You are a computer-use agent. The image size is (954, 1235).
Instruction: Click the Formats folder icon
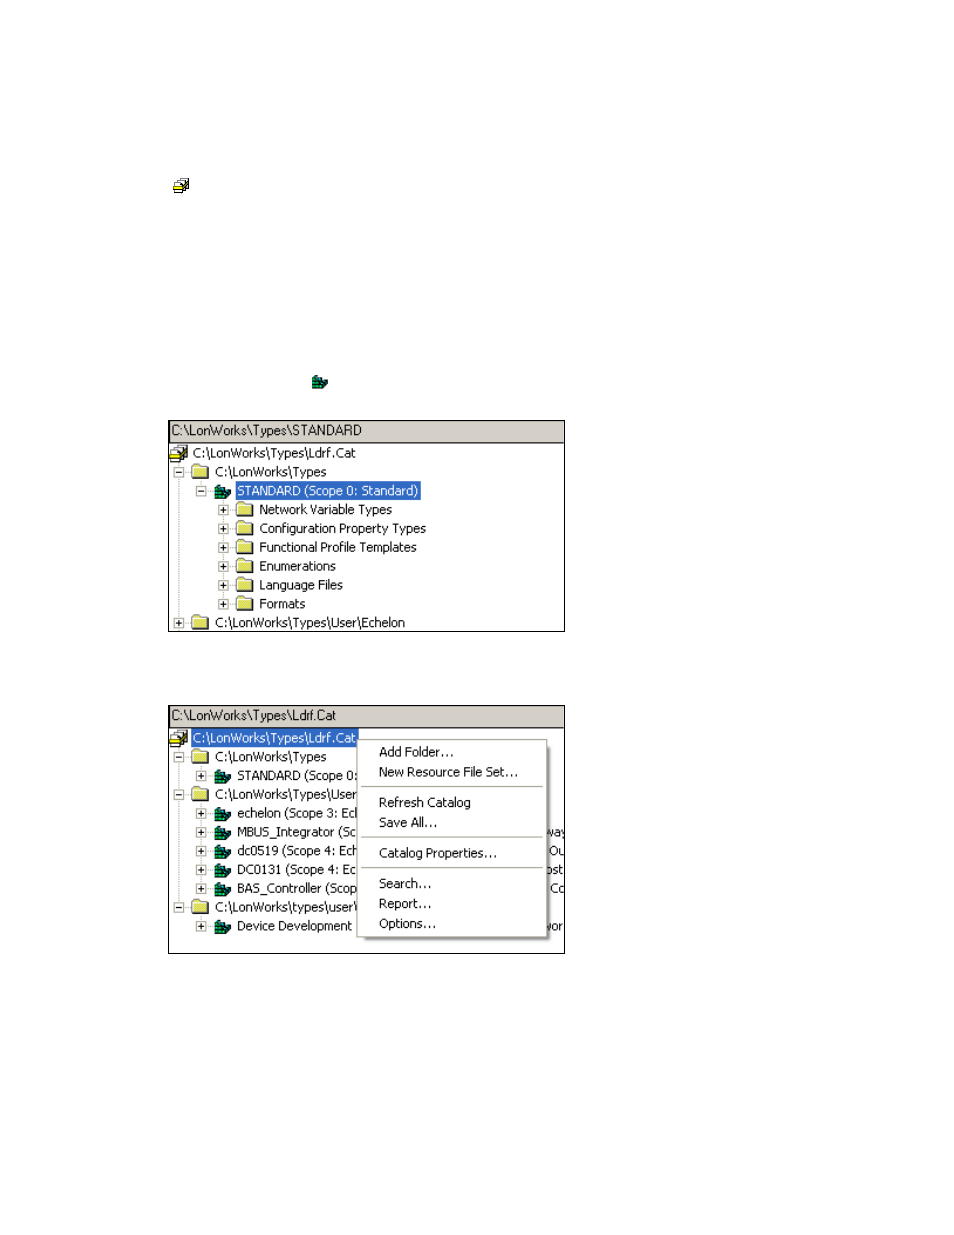point(244,604)
